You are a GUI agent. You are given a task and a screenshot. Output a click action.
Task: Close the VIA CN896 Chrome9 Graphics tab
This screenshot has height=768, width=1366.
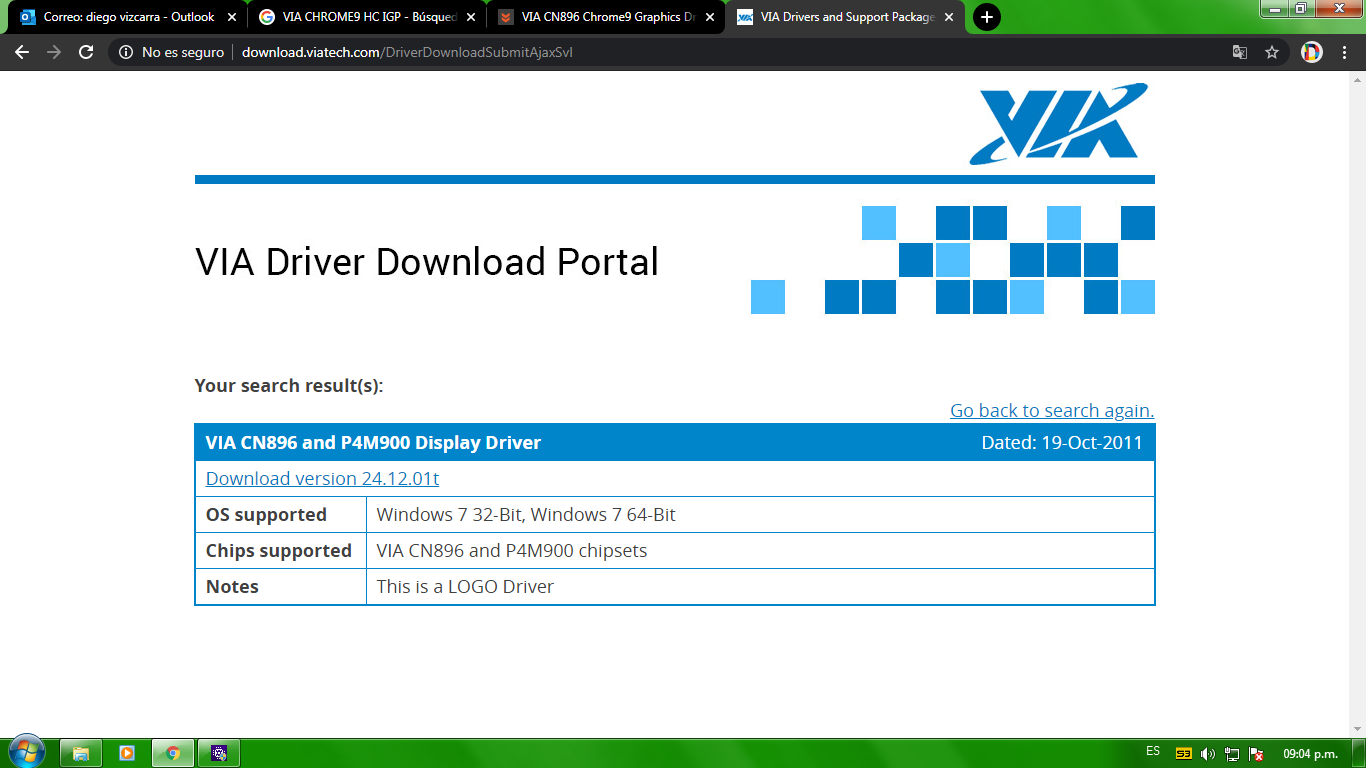(x=710, y=17)
